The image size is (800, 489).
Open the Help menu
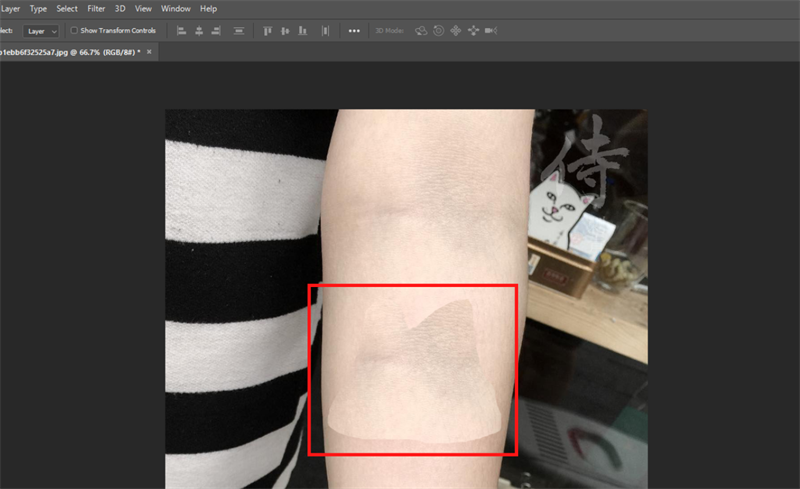(x=208, y=8)
